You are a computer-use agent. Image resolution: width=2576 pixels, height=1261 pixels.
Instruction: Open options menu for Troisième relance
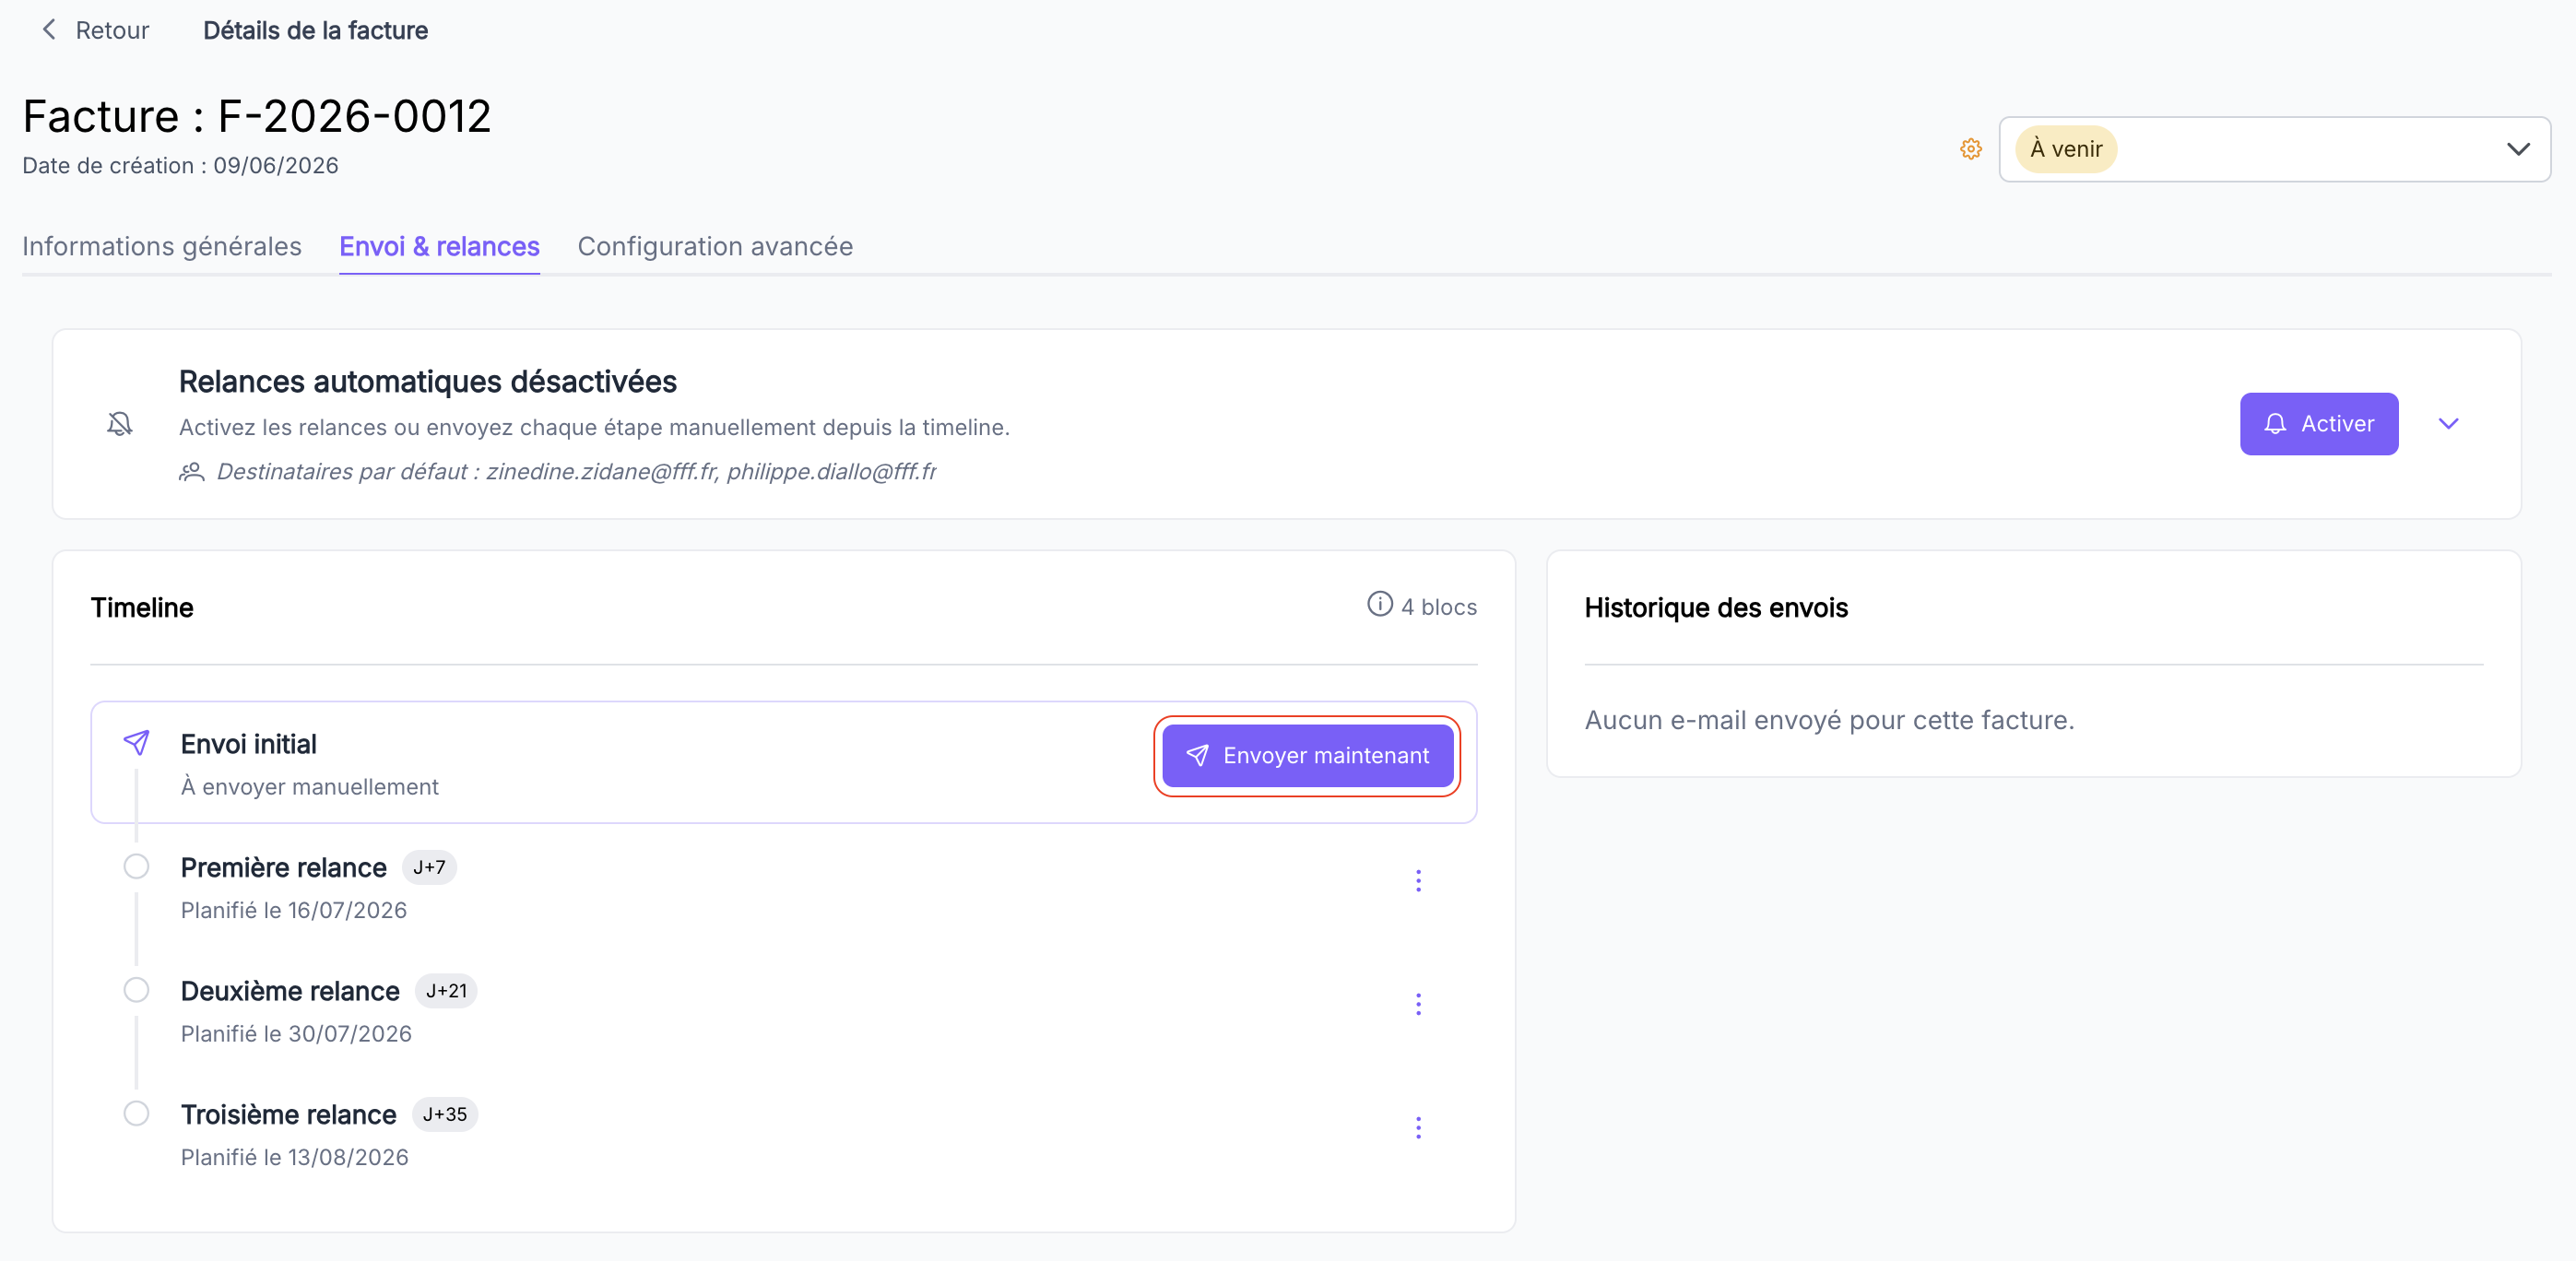click(1417, 1127)
